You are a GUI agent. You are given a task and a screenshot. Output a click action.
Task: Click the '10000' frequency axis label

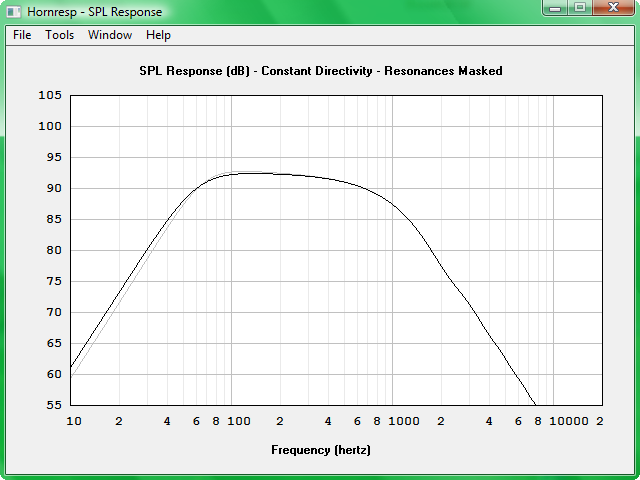[569, 421]
